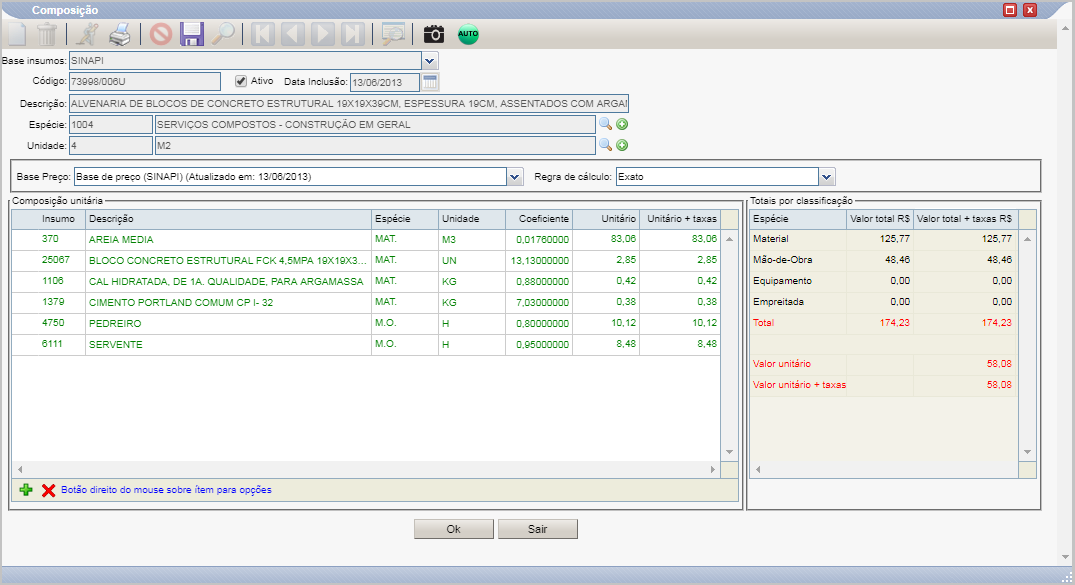Select the AREIA MEDIA row
The width and height of the screenshot is (1075, 585).
(x=366, y=239)
